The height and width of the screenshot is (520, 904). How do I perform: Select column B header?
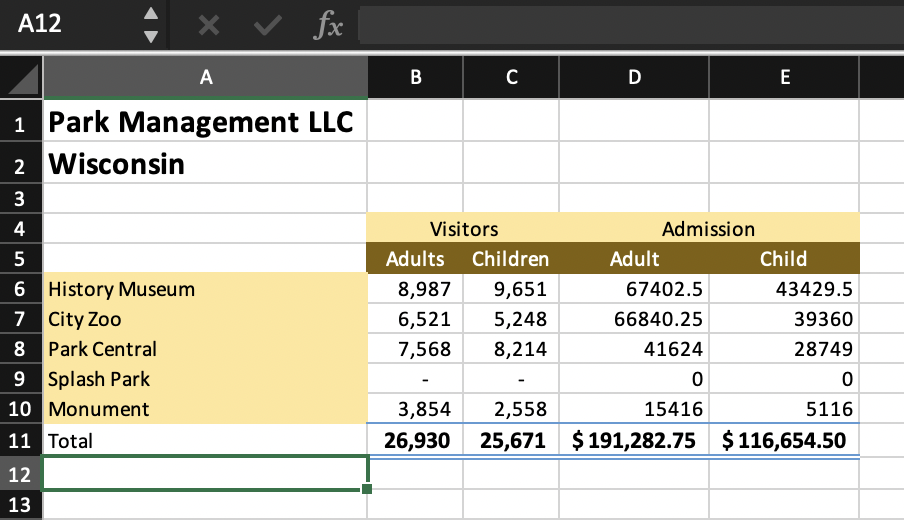416,77
